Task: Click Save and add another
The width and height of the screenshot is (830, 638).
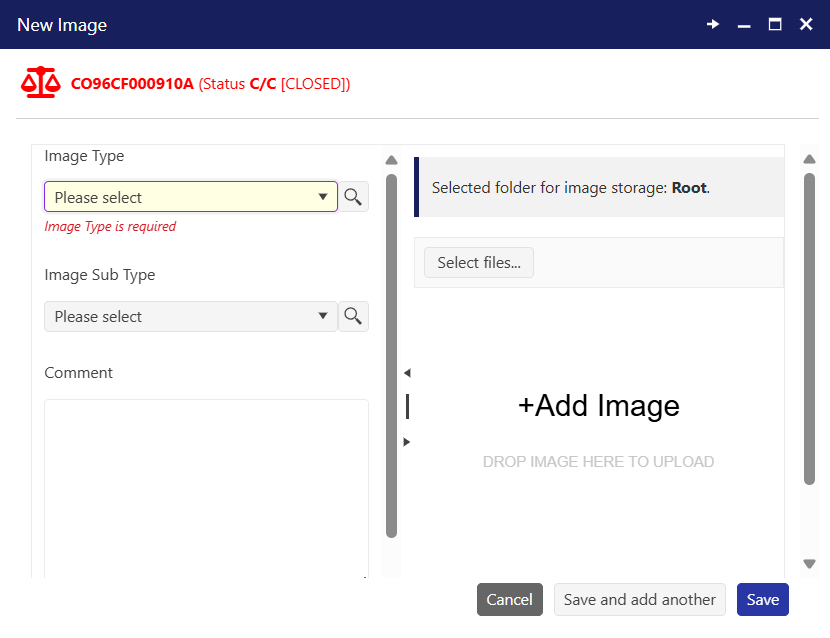Action: click(639, 600)
